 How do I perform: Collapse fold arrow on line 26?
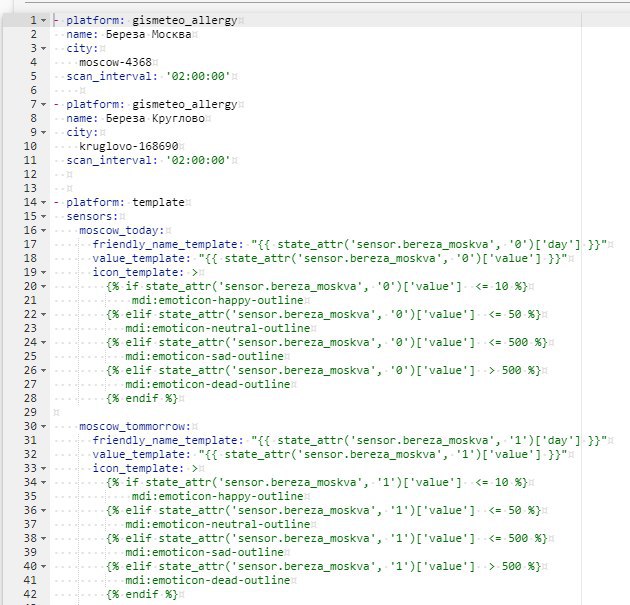(43, 370)
